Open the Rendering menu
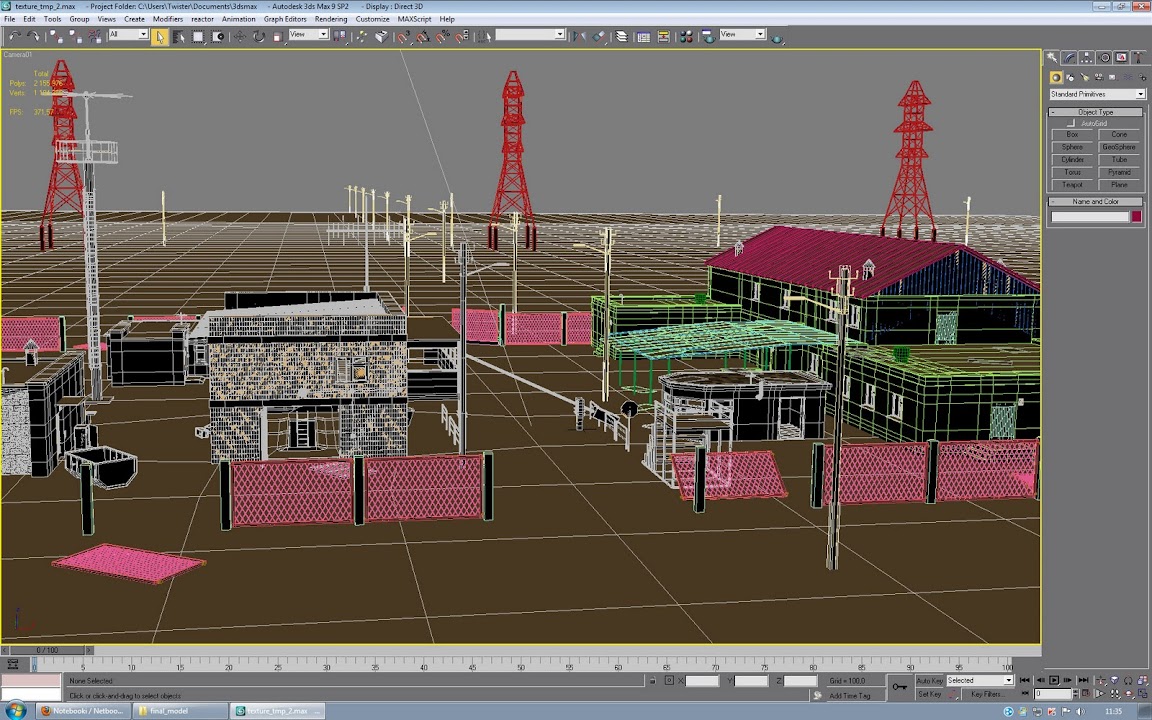Image resolution: width=1152 pixels, height=720 pixels. (x=331, y=19)
